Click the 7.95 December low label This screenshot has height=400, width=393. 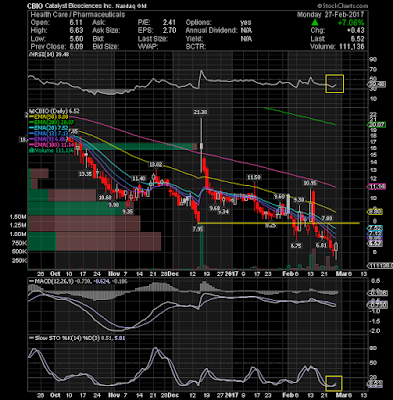click(197, 229)
